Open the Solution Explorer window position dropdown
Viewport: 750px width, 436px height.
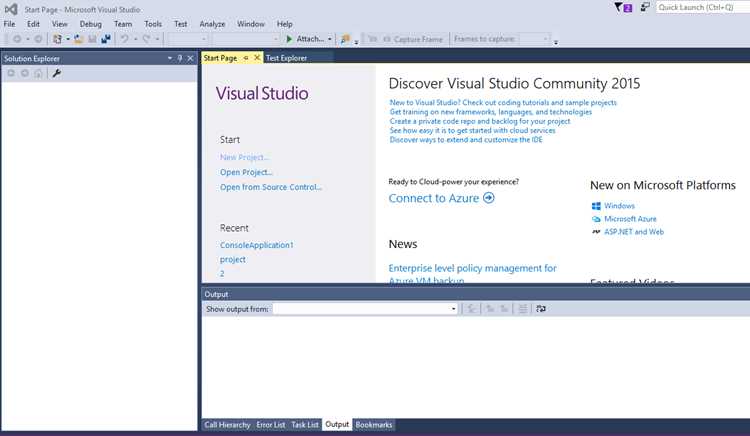click(169, 58)
